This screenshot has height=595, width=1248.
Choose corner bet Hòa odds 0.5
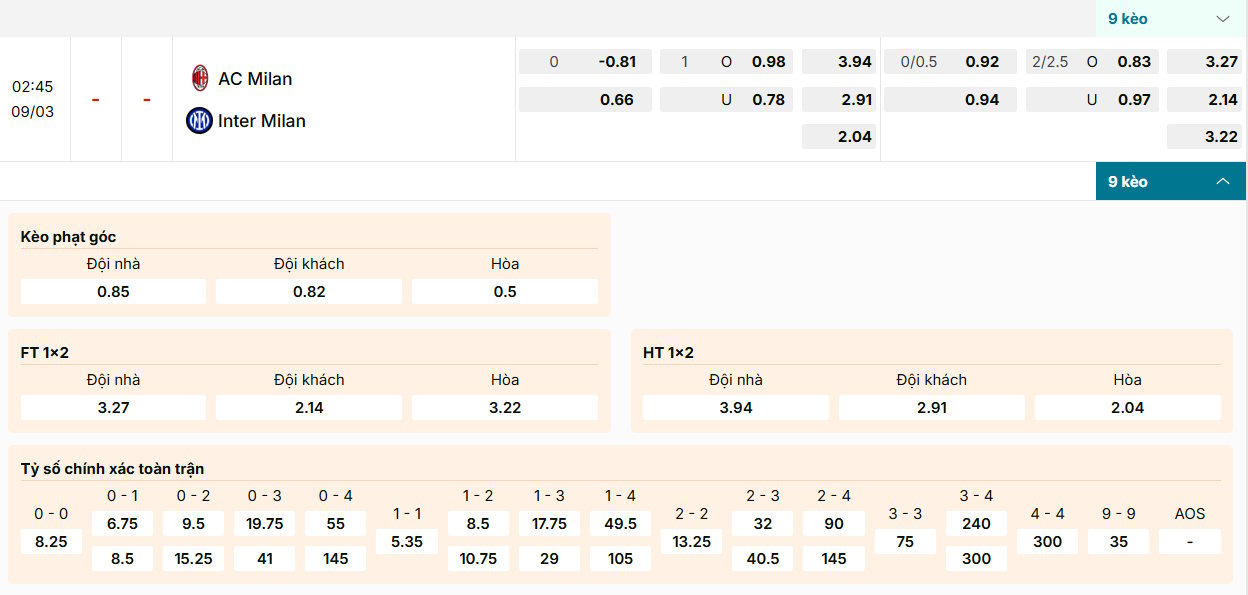click(x=505, y=292)
